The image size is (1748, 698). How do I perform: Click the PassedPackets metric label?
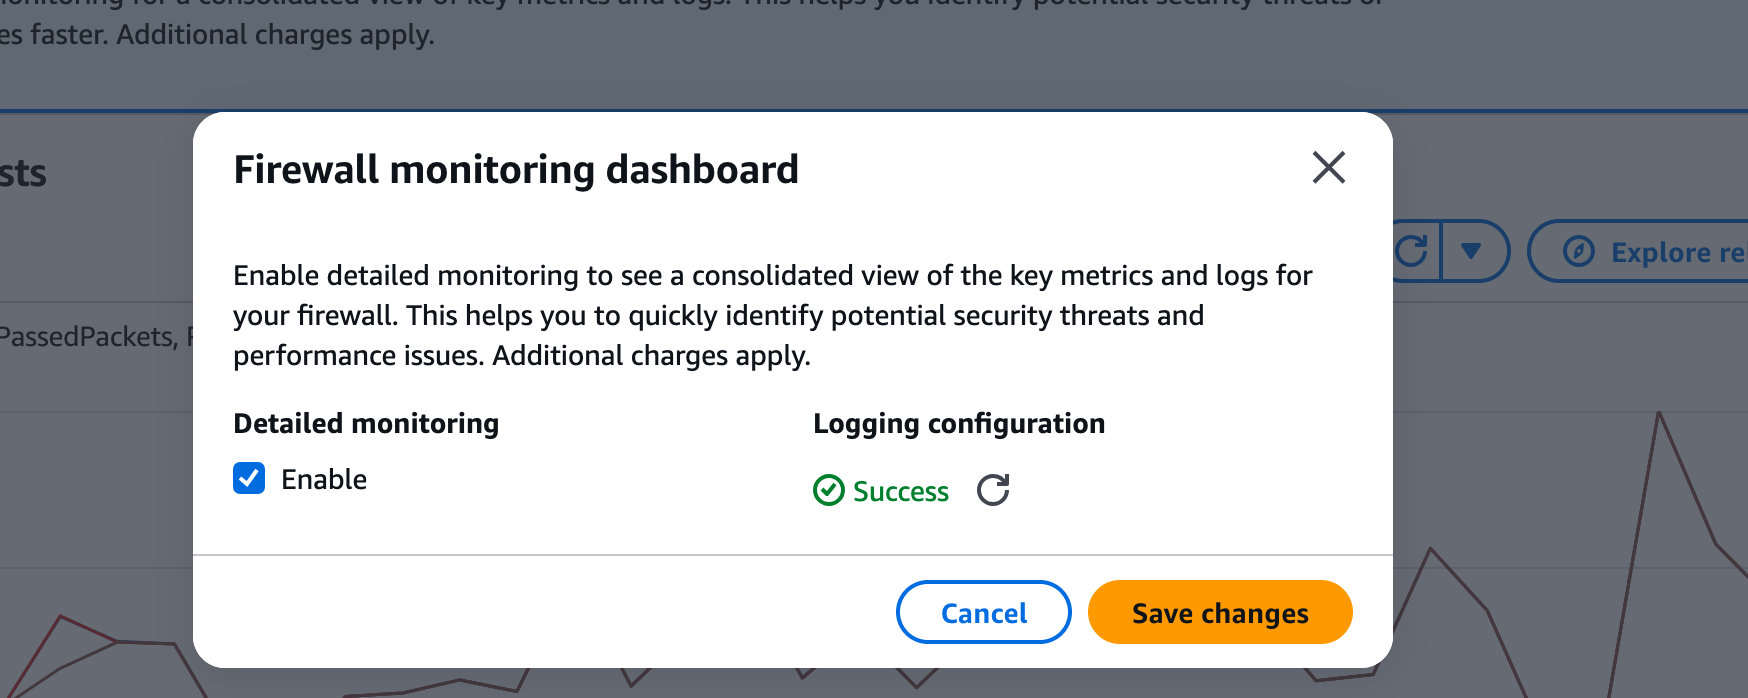point(88,337)
